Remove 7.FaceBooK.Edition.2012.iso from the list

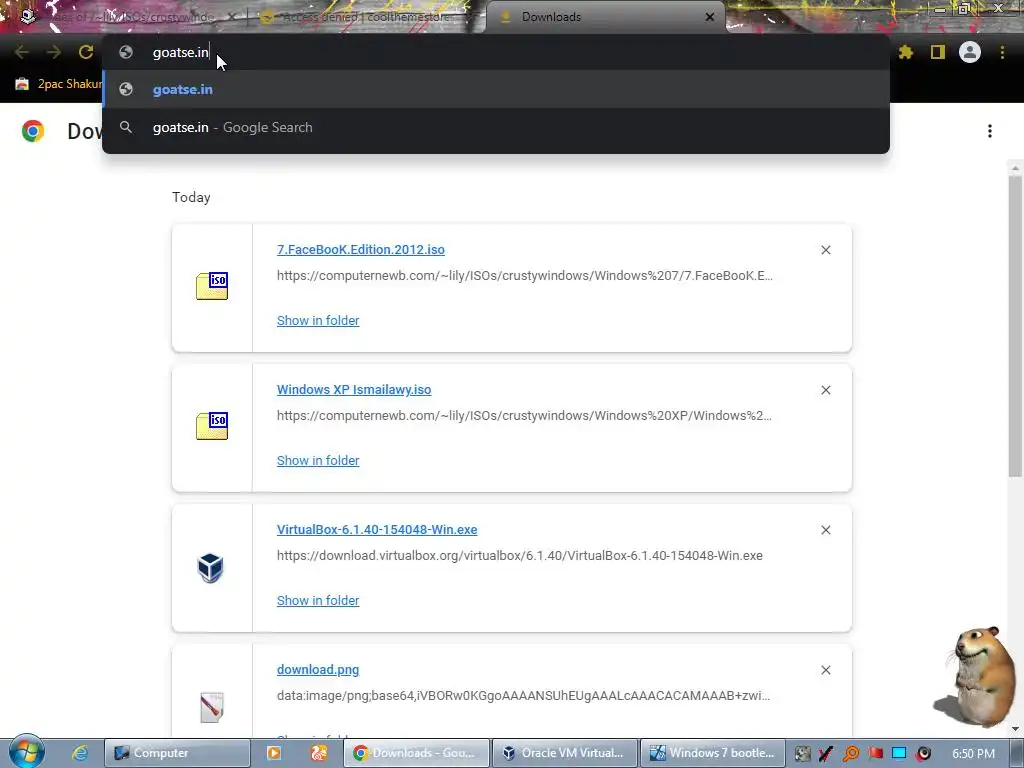(x=825, y=250)
